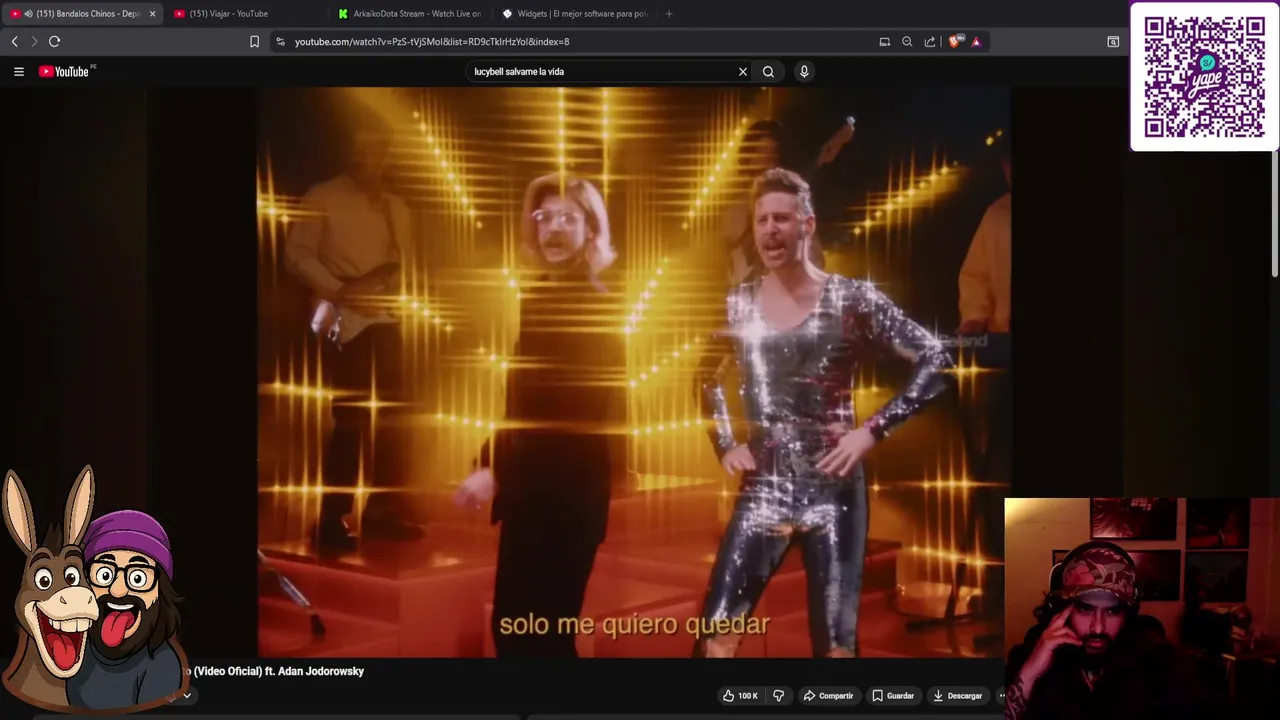Viewport: 1280px width, 720px height.
Task: Go back to the previous browser page
Action: [14, 41]
